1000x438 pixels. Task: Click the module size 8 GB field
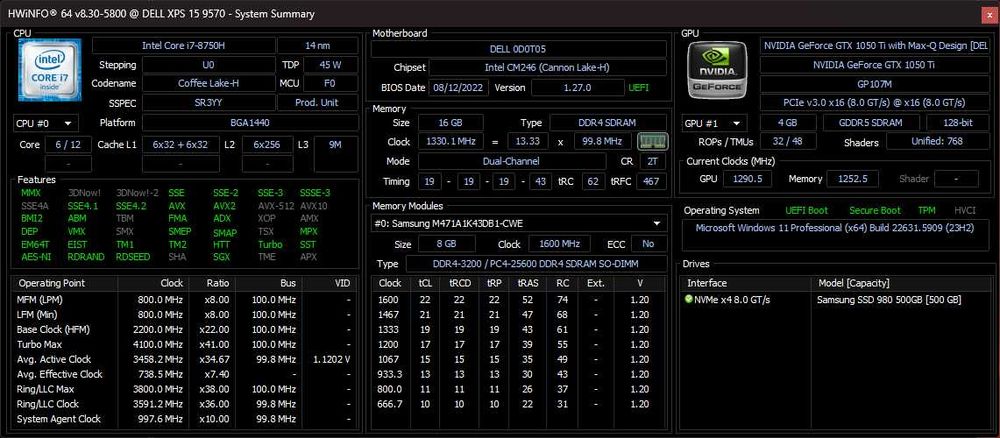[x=446, y=244]
